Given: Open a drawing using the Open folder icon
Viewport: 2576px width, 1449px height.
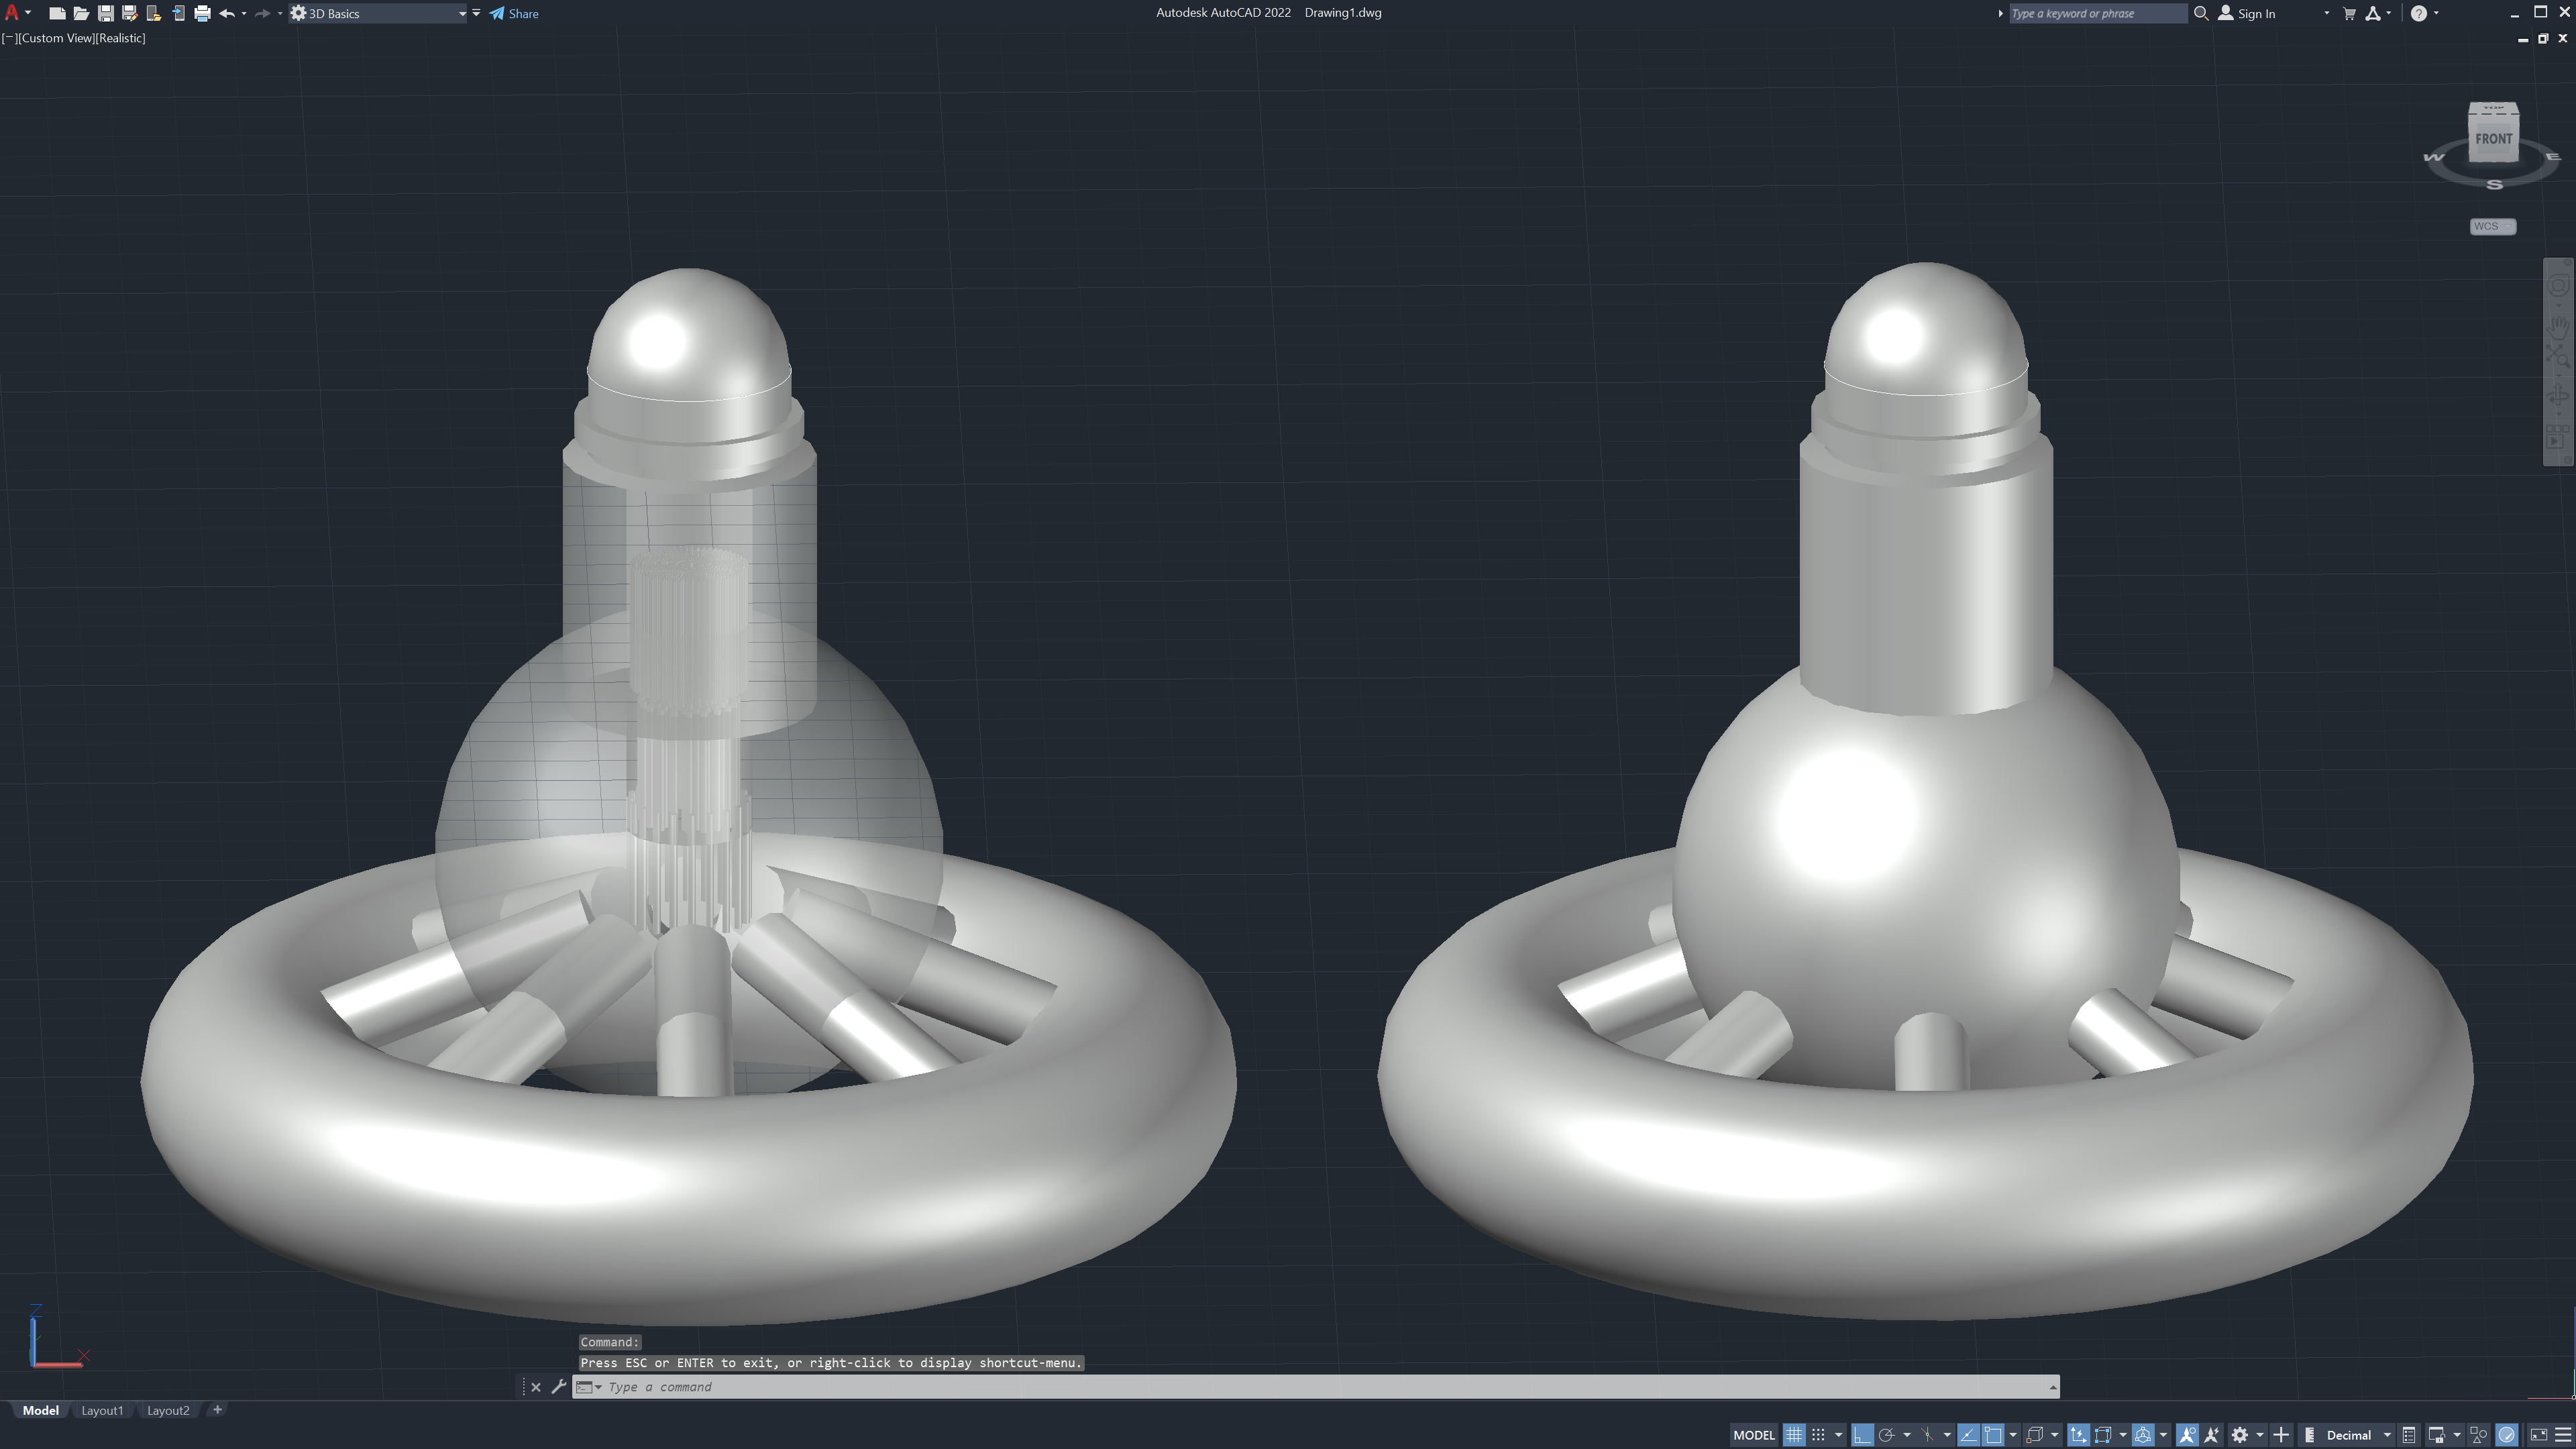Looking at the screenshot, I should (x=81, y=13).
